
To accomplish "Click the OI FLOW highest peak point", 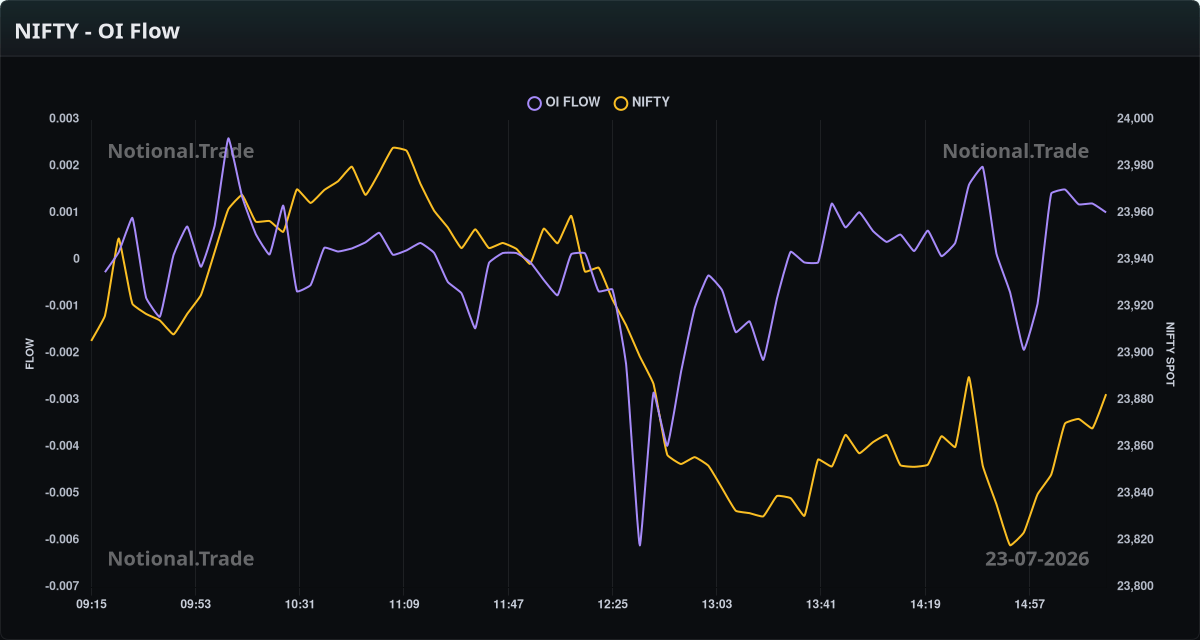I will click(x=228, y=138).
